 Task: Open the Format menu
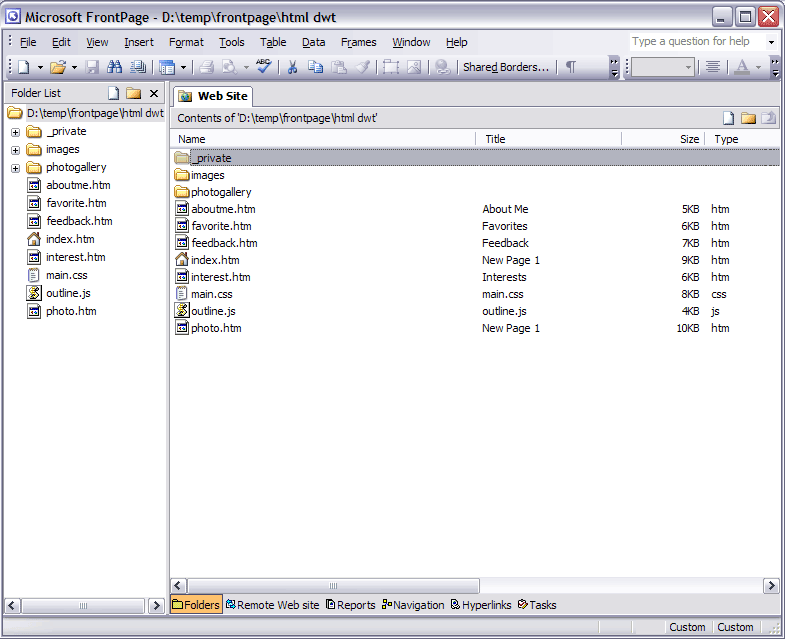tap(186, 43)
